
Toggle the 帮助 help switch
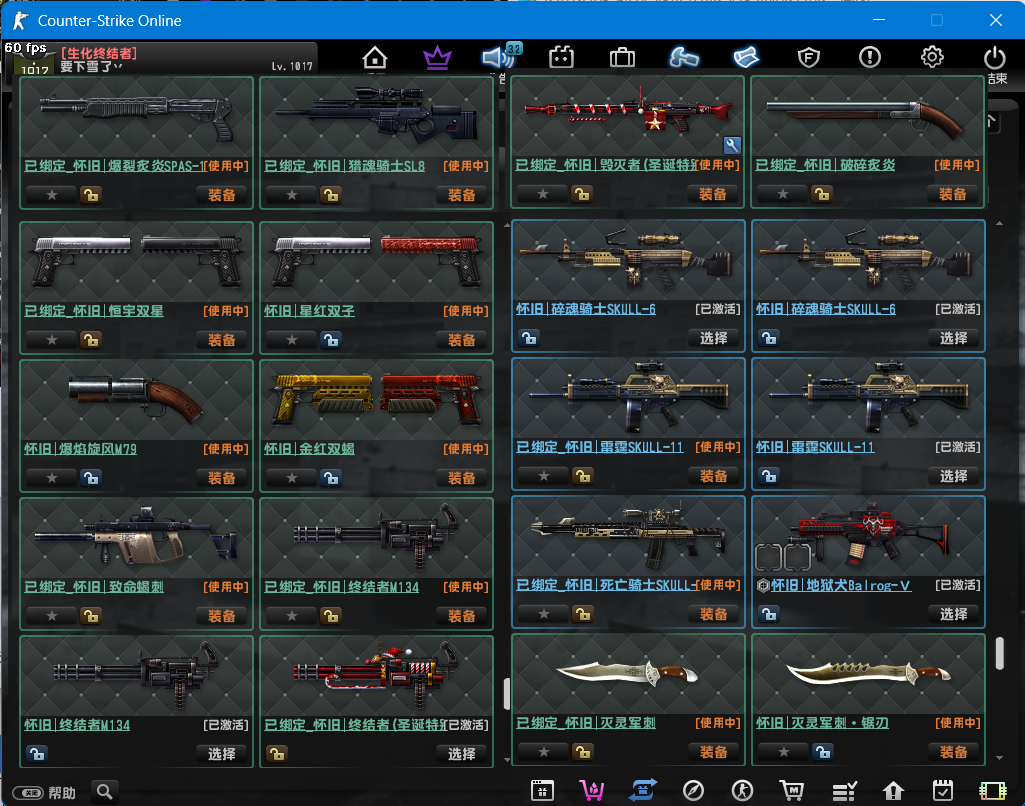point(27,793)
